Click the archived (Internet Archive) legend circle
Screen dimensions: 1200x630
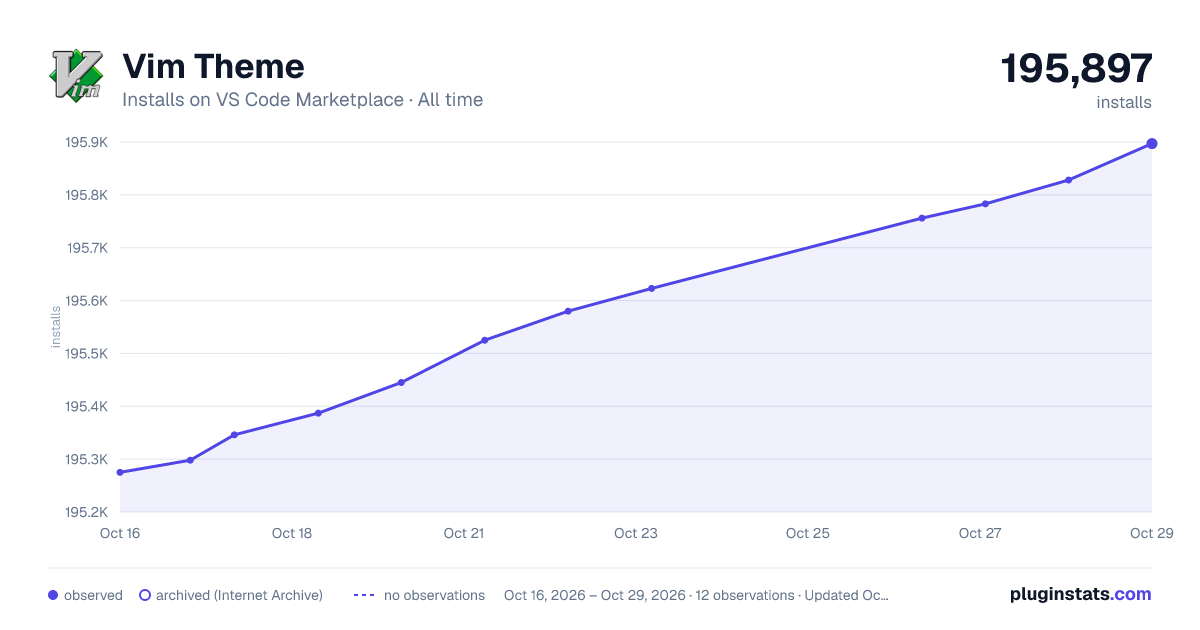144,595
